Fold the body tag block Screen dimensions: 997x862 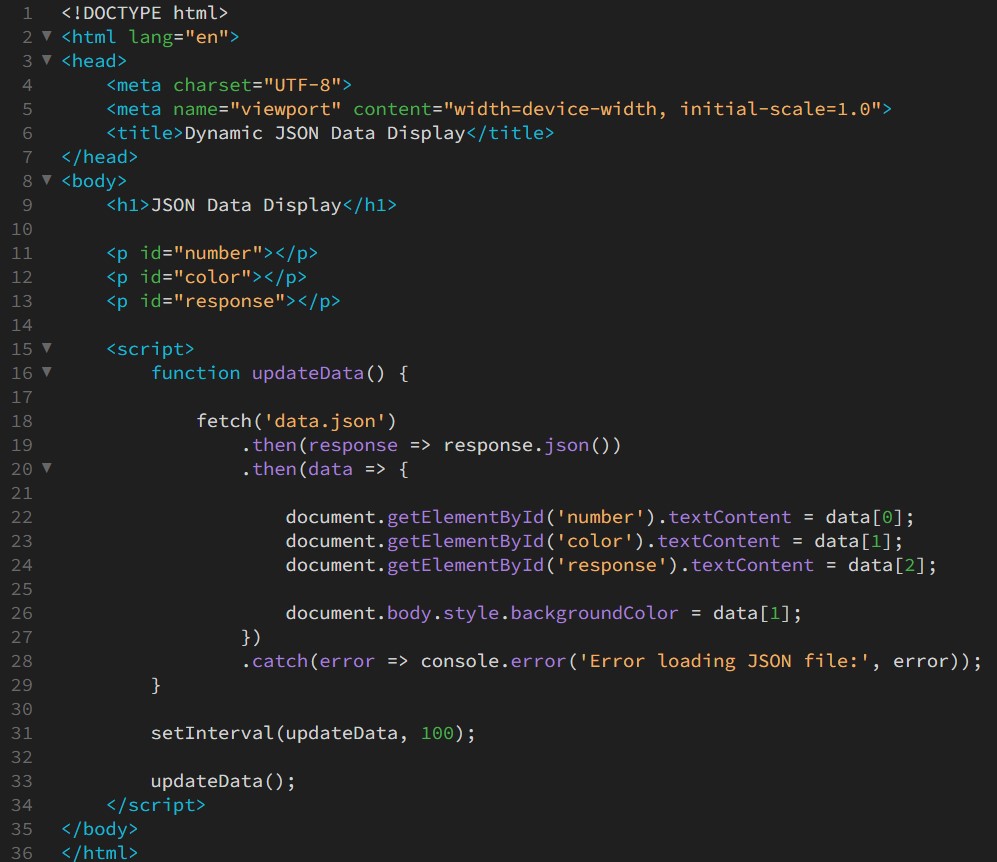46,181
